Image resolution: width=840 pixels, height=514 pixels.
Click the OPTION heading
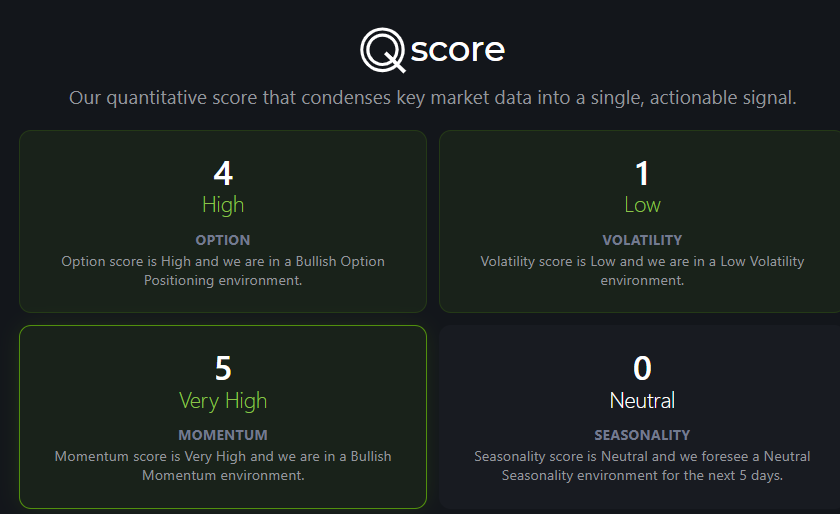coord(223,240)
